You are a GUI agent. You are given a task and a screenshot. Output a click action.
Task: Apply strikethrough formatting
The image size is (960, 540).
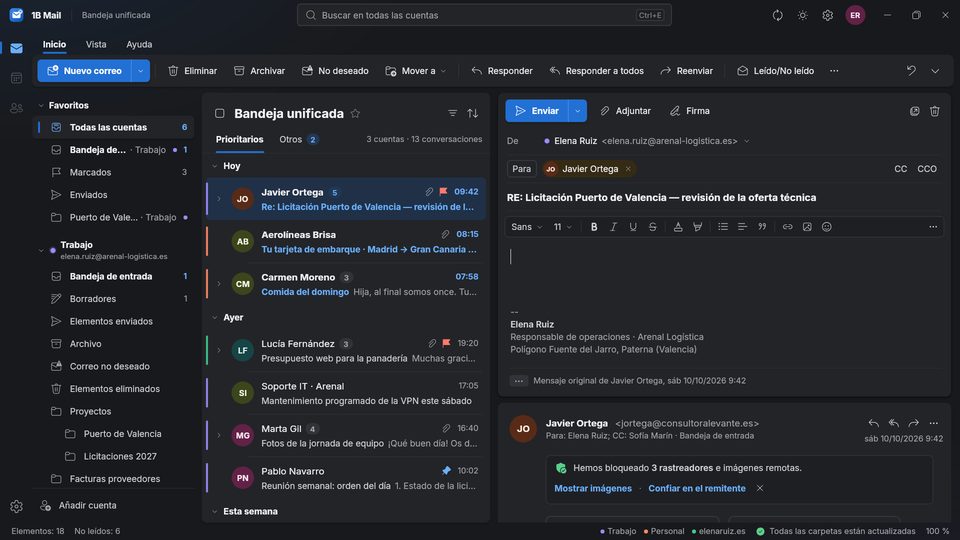[652, 227]
